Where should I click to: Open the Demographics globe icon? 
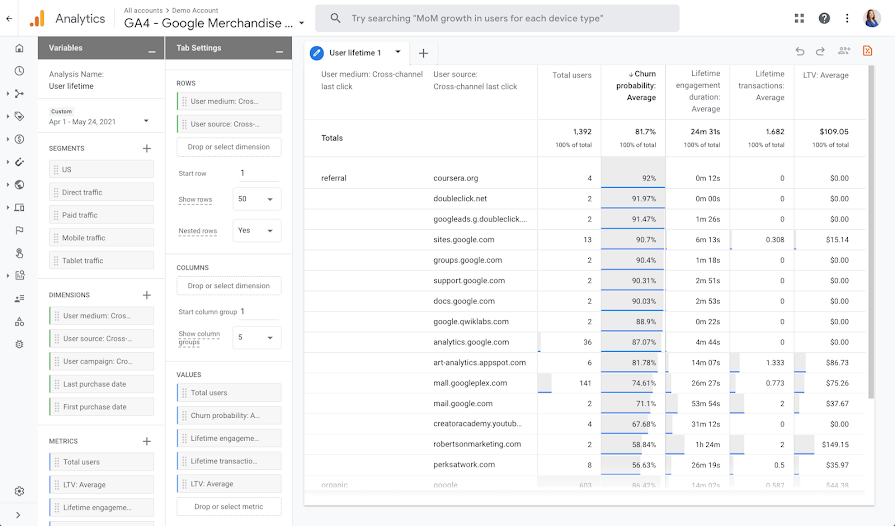click(19, 185)
